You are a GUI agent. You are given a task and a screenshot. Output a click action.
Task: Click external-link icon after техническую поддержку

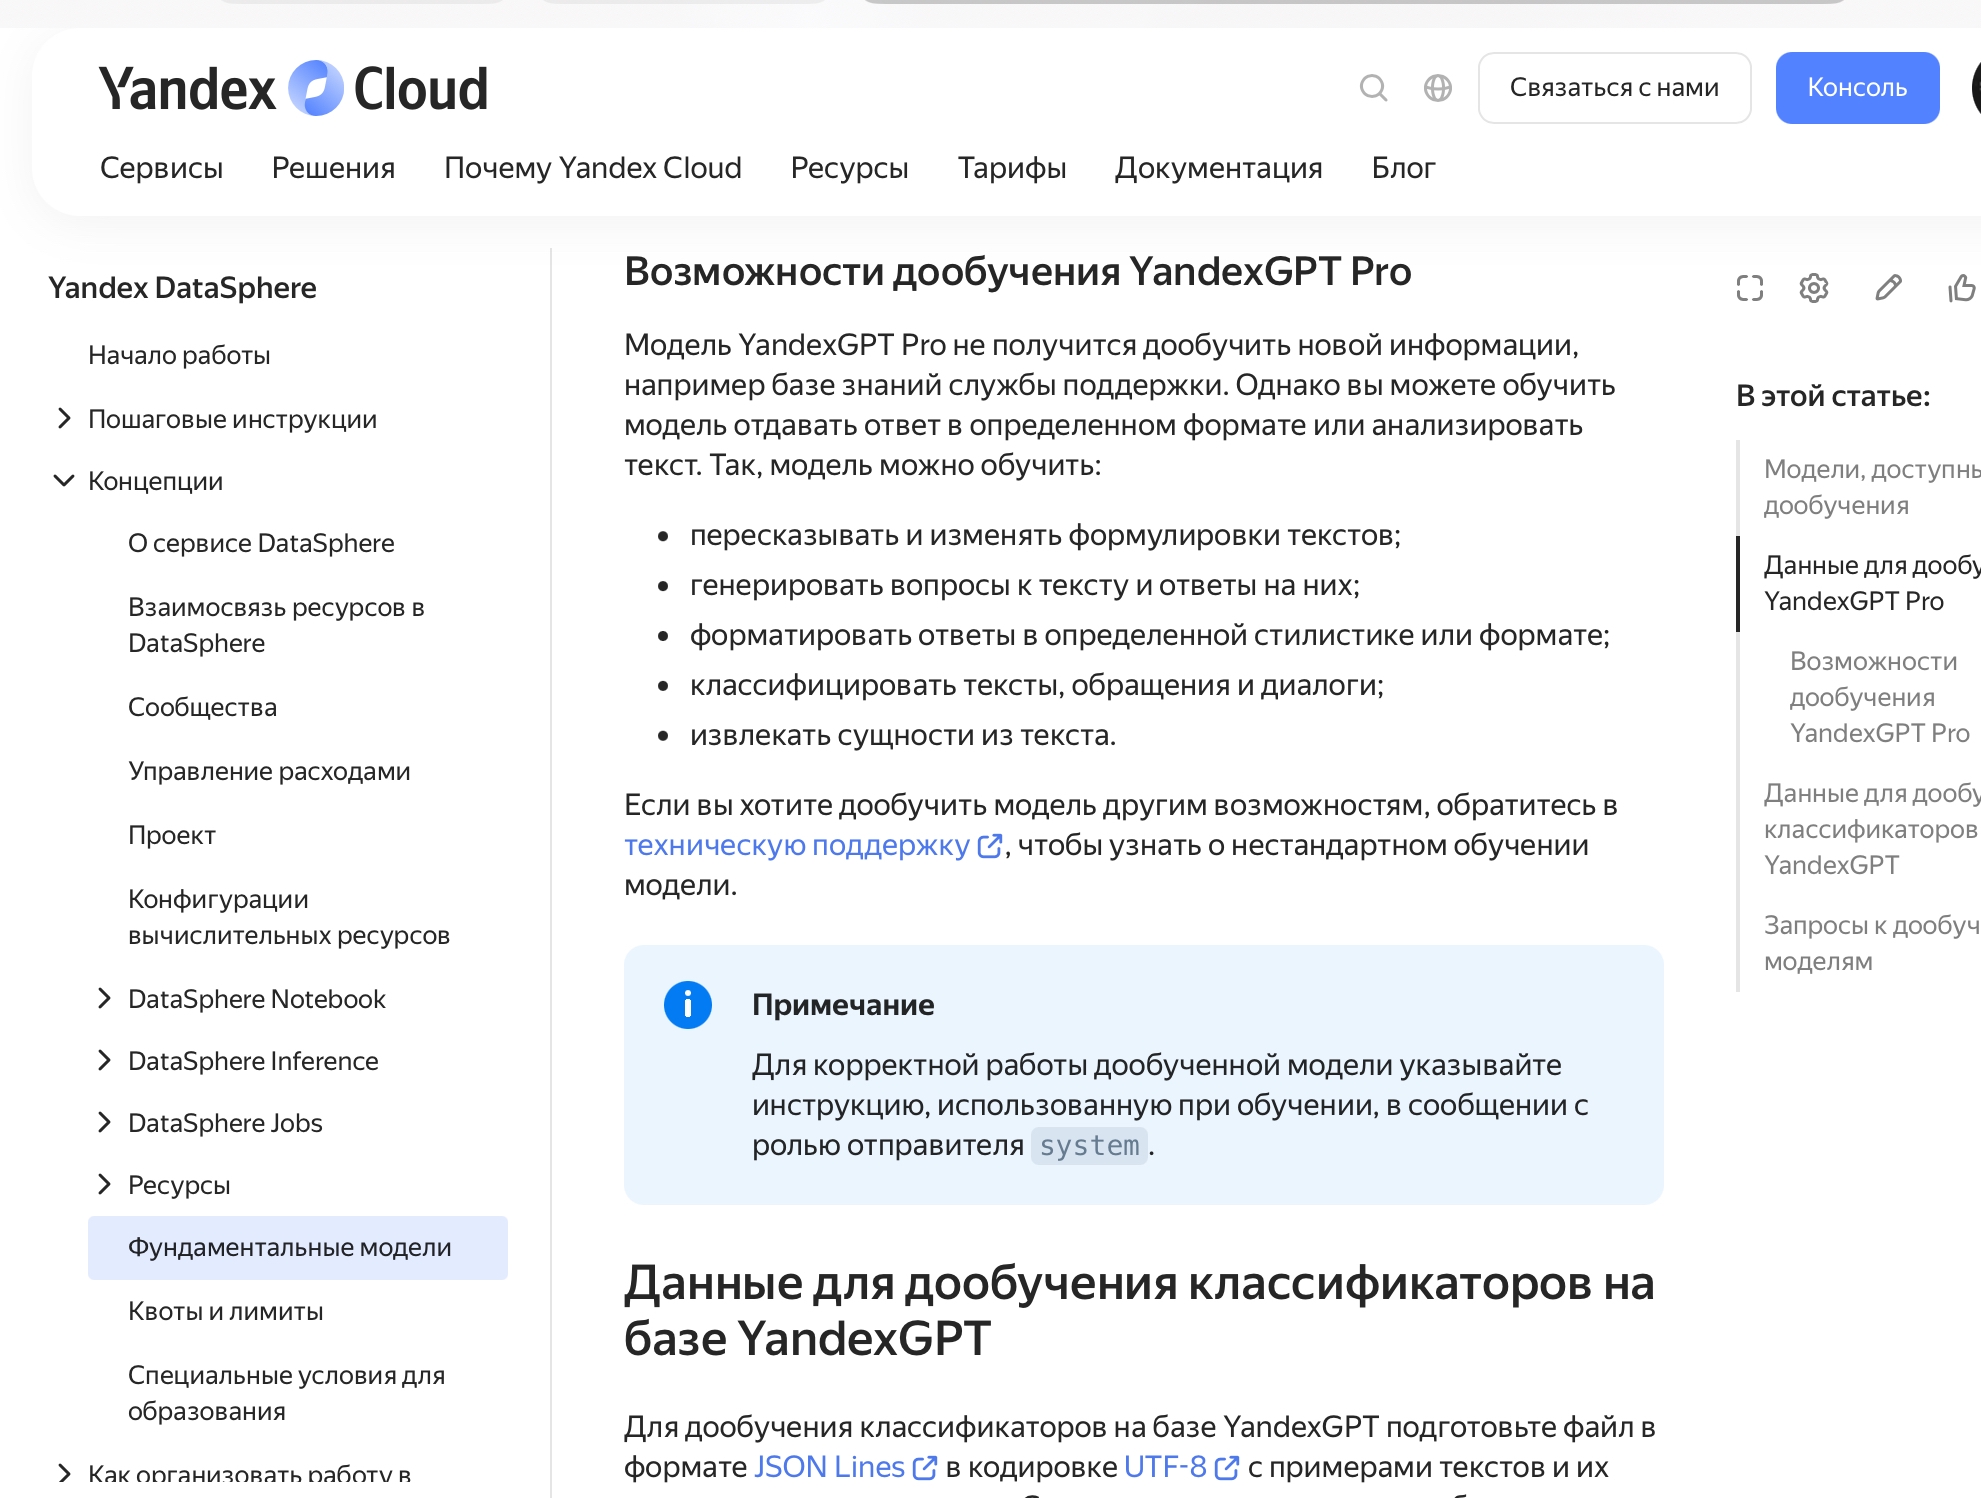[989, 846]
